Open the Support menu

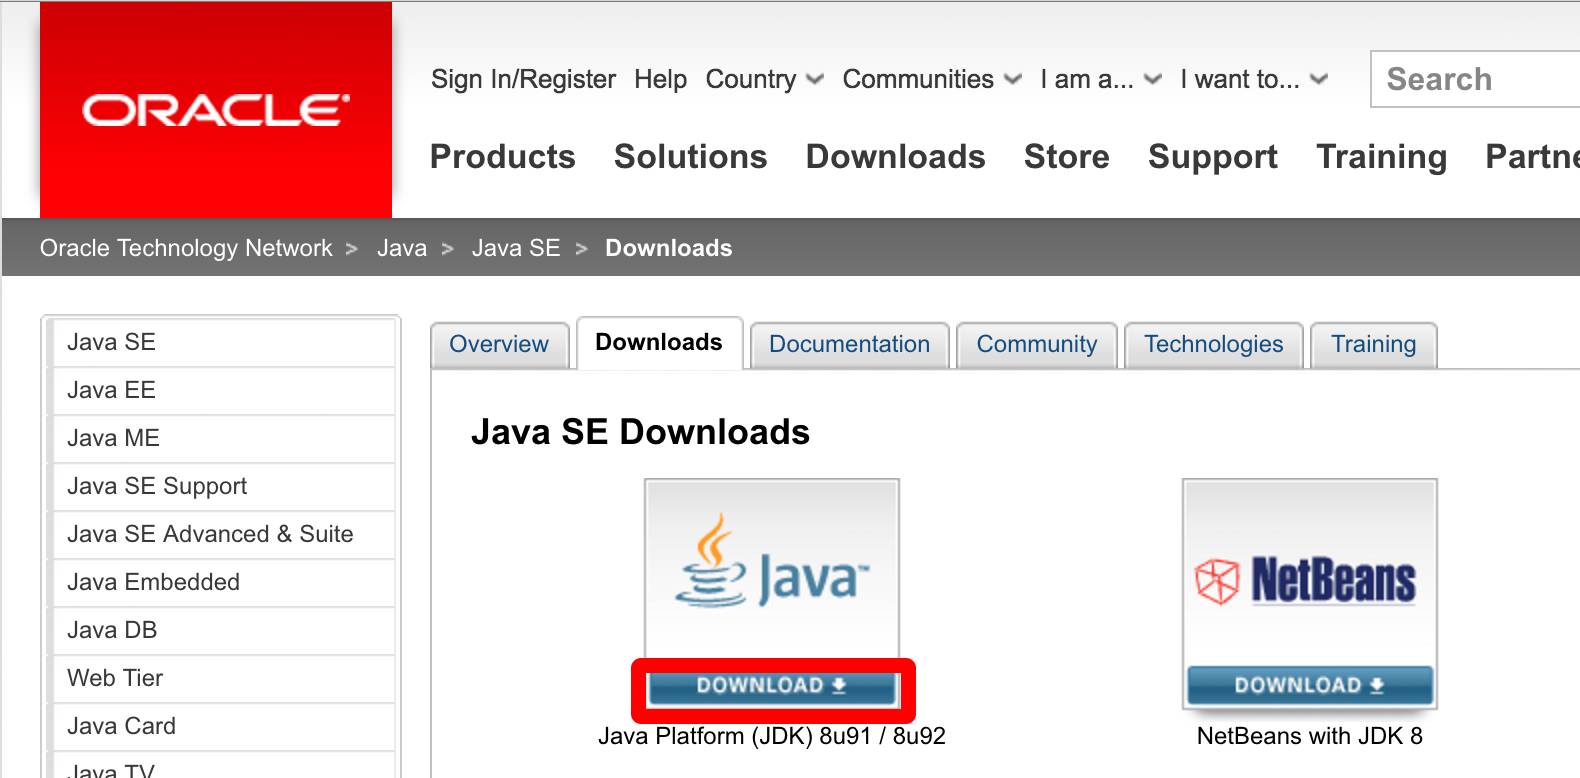tap(1213, 157)
